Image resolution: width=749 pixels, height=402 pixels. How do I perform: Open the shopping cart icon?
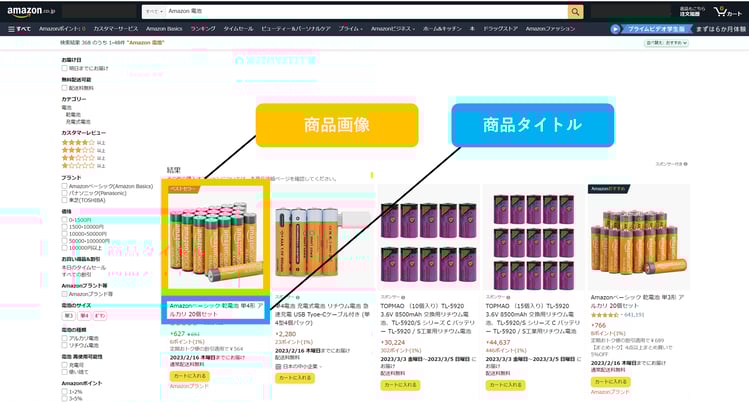click(727, 12)
